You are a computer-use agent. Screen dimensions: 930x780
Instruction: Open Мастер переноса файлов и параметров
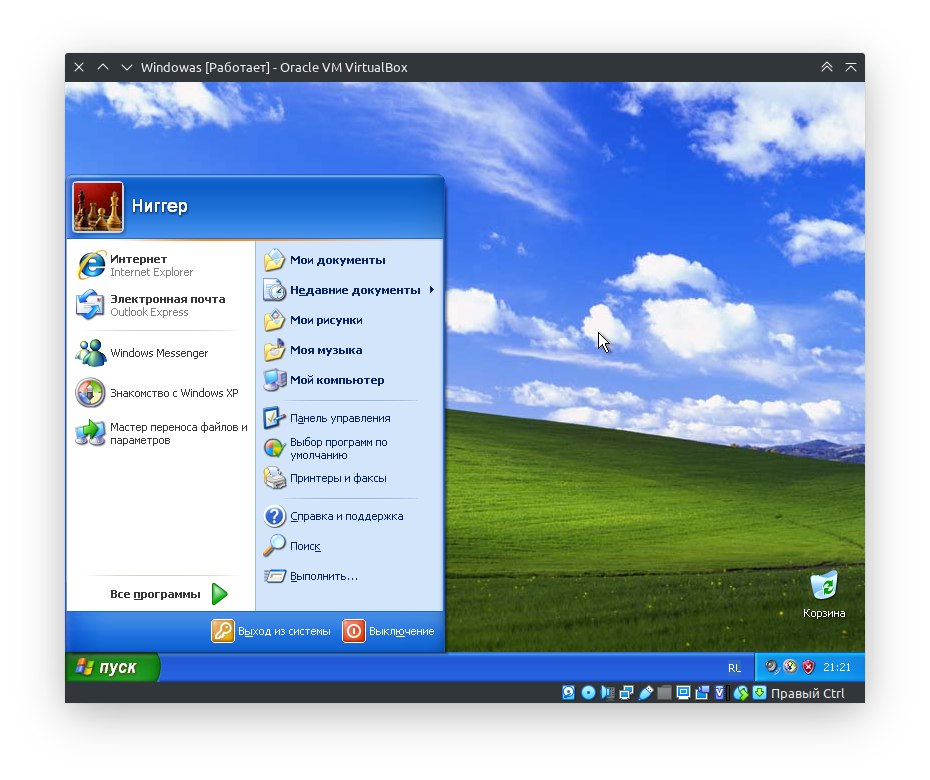(x=161, y=433)
